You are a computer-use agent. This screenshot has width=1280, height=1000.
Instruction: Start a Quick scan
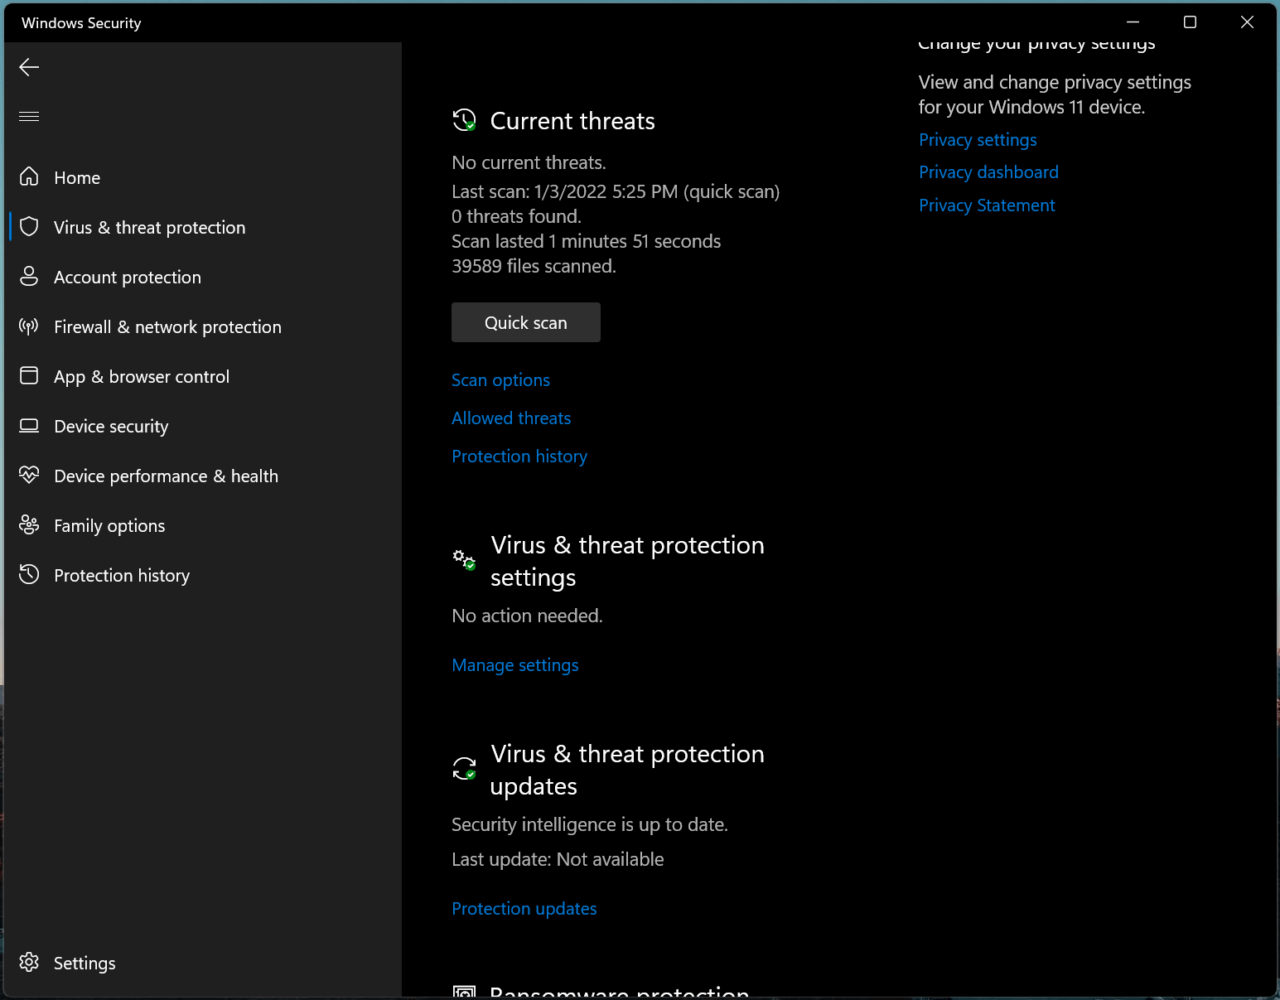pos(525,323)
